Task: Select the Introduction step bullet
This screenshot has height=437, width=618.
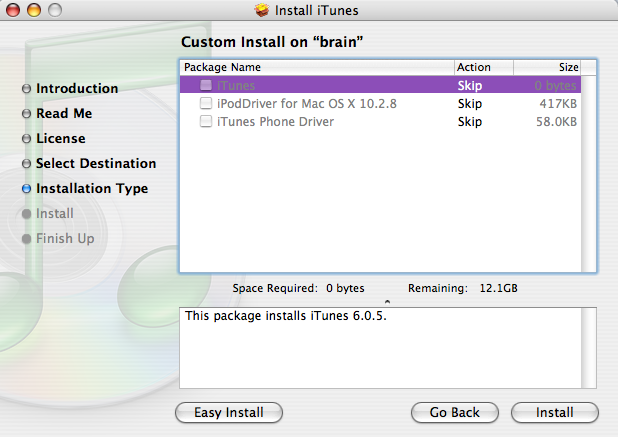Action: 26,89
